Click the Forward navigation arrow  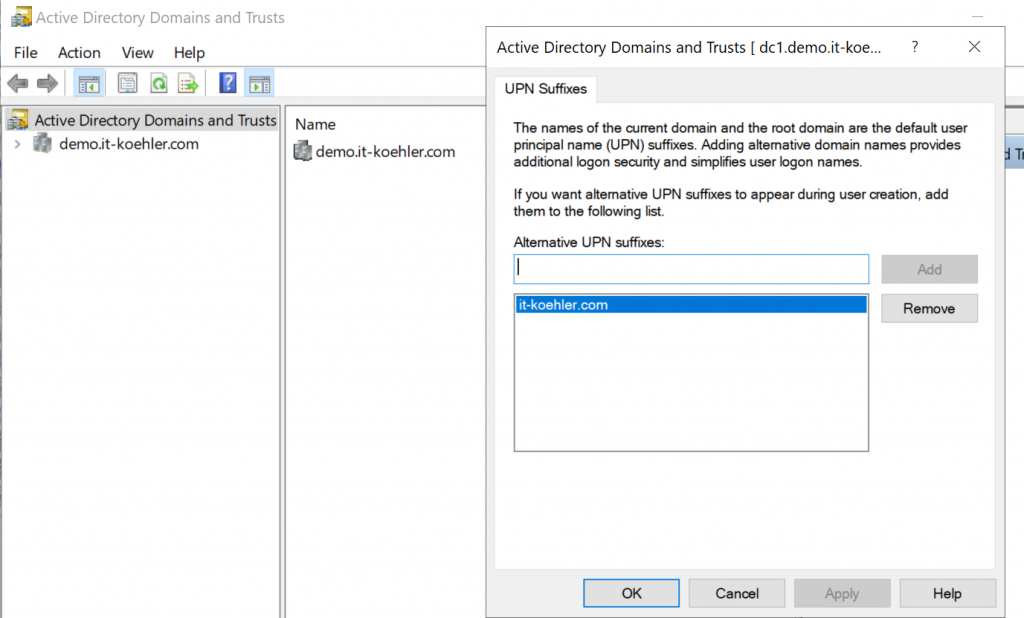pyautogui.click(x=46, y=83)
